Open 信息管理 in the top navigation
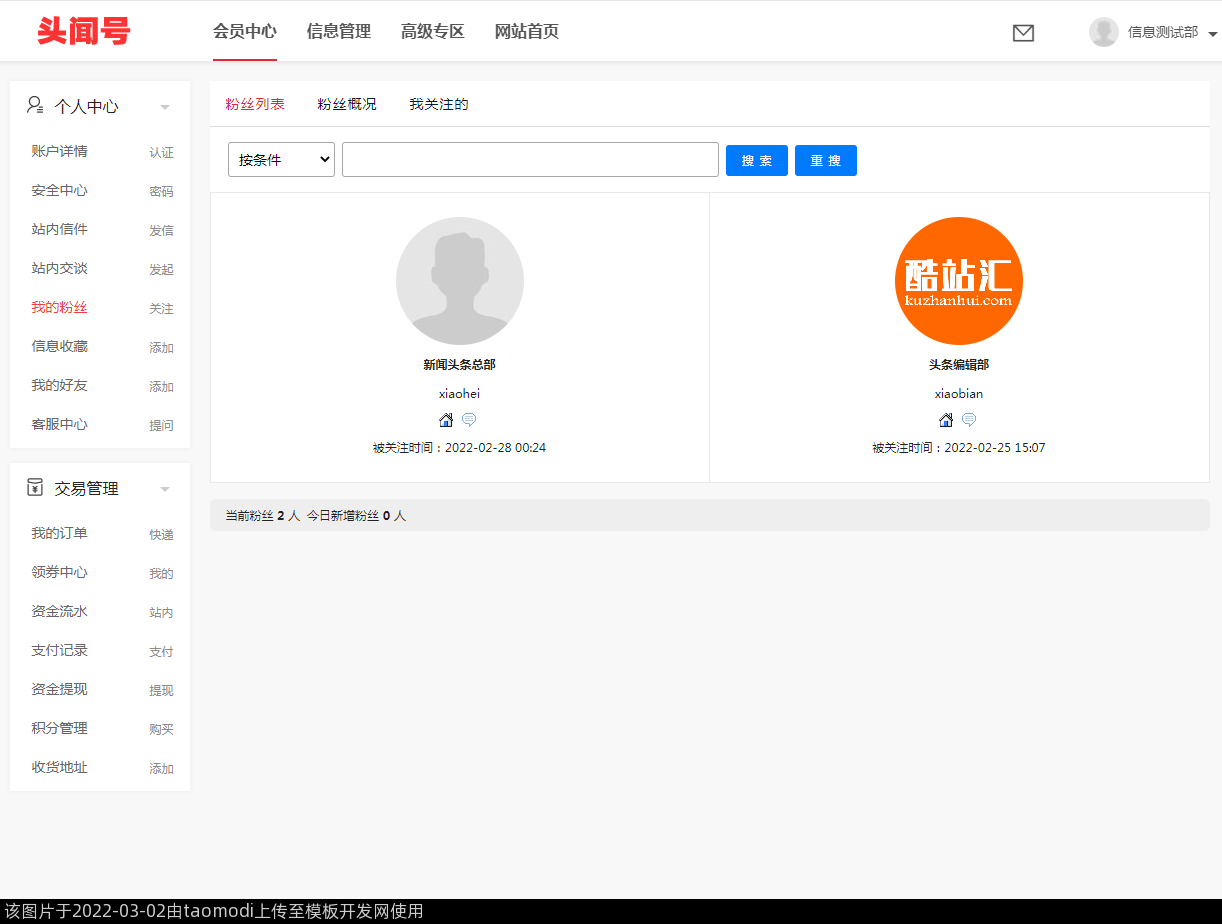This screenshot has width=1222, height=924. 339,32
